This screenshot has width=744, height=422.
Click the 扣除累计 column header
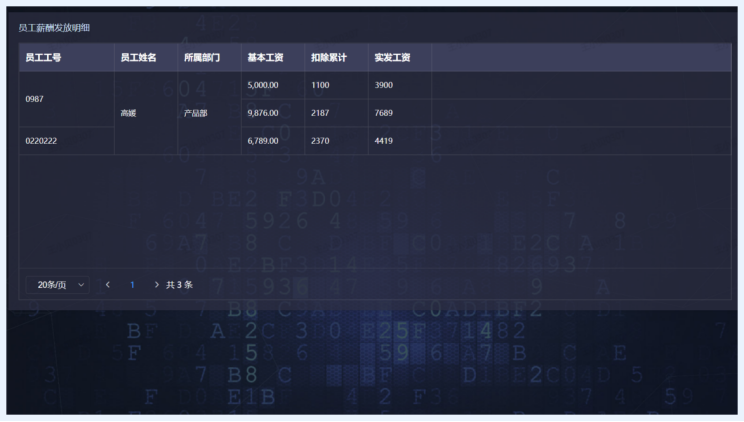pos(328,58)
